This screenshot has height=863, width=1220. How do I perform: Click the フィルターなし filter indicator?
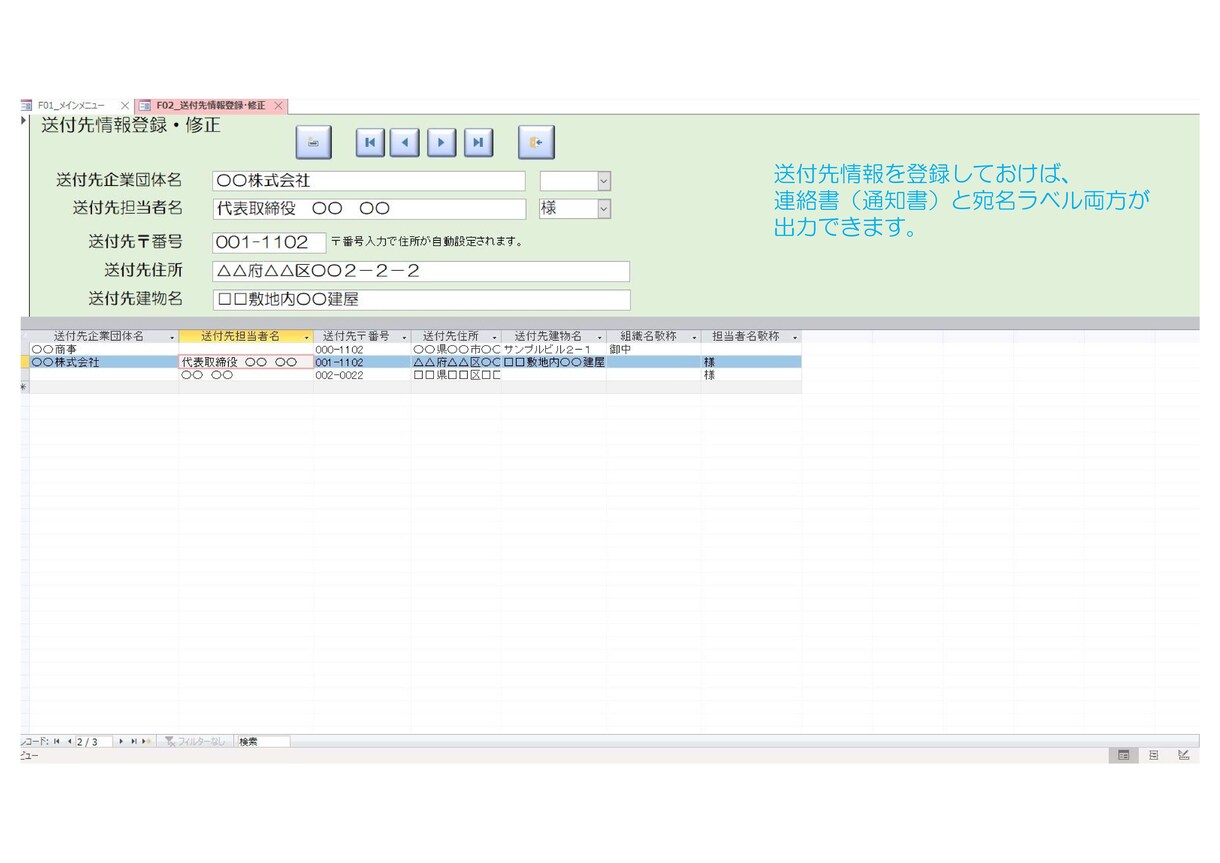coord(195,741)
